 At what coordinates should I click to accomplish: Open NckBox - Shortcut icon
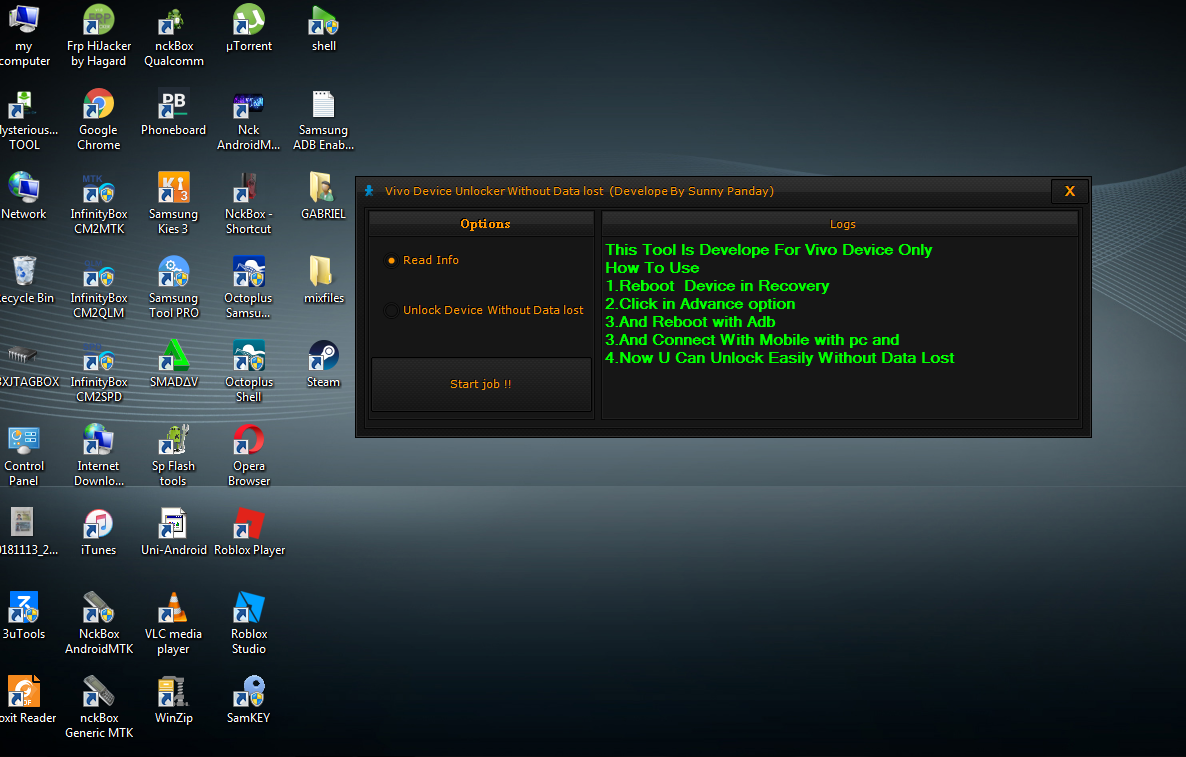[249, 203]
